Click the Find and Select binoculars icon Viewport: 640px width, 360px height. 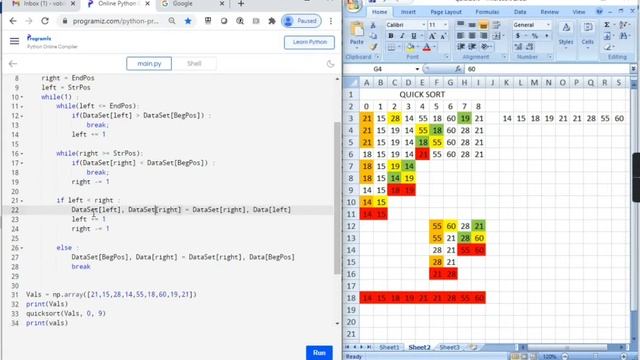click(624, 36)
